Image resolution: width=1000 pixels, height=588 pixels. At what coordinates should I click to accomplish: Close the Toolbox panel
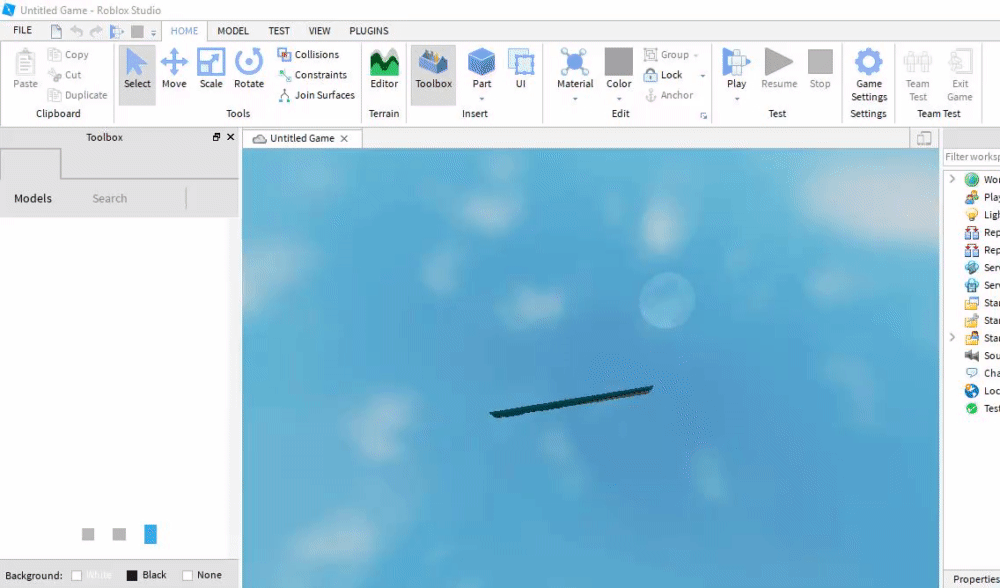pyautogui.click(x=231, y=137)
